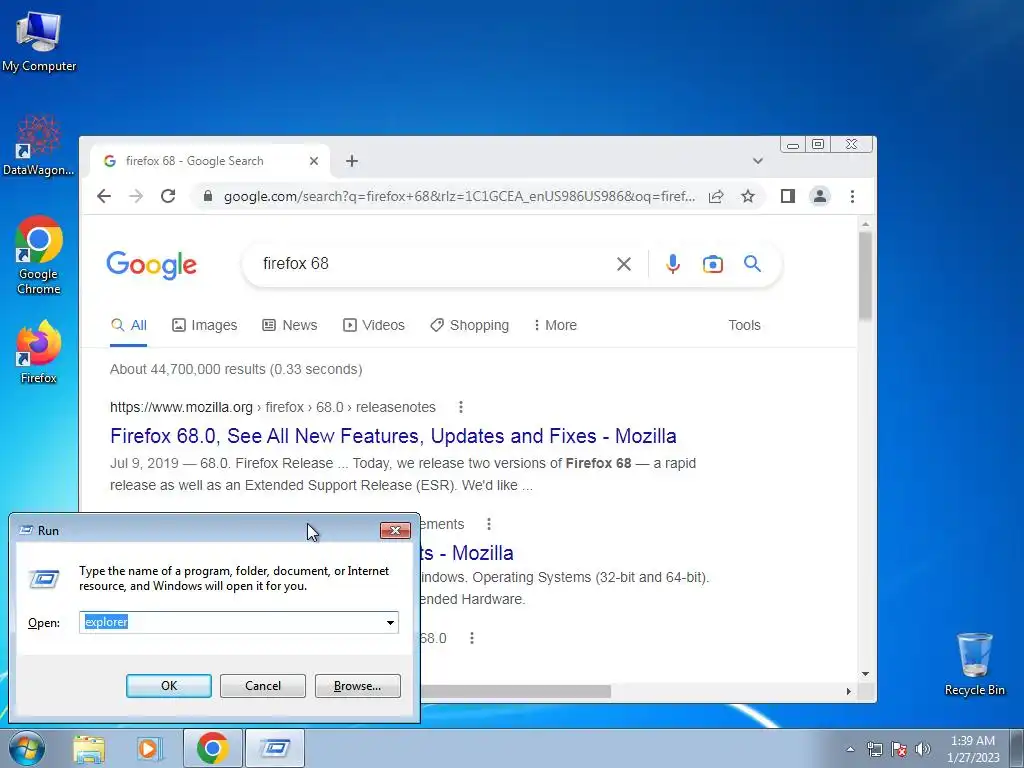Clear the Google search box with X
1024x768 pixels.
pyautogui.click(x=624, y=264)
